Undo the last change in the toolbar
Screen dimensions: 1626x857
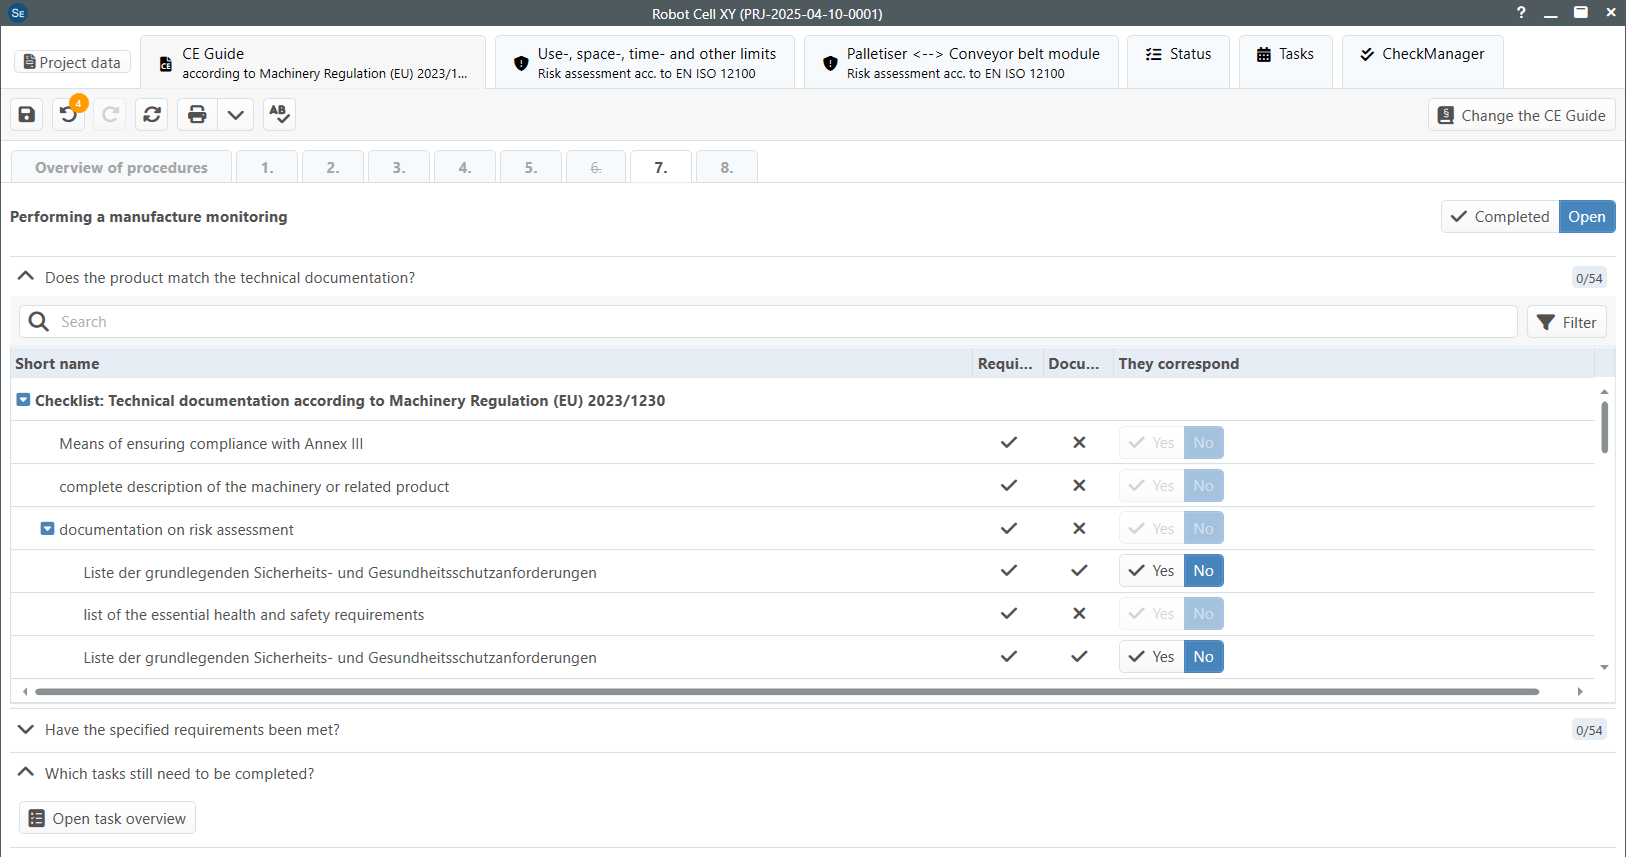69,115
